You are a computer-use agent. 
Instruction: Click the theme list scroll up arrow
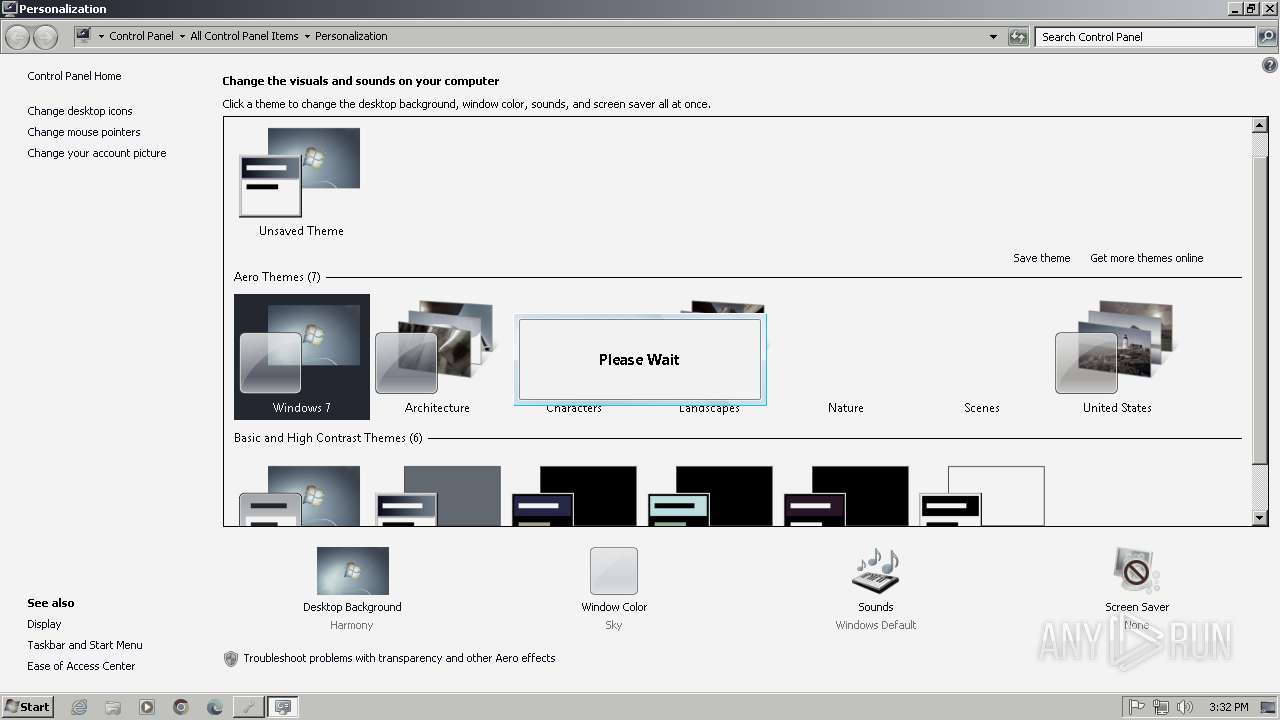pos(1260,126)
